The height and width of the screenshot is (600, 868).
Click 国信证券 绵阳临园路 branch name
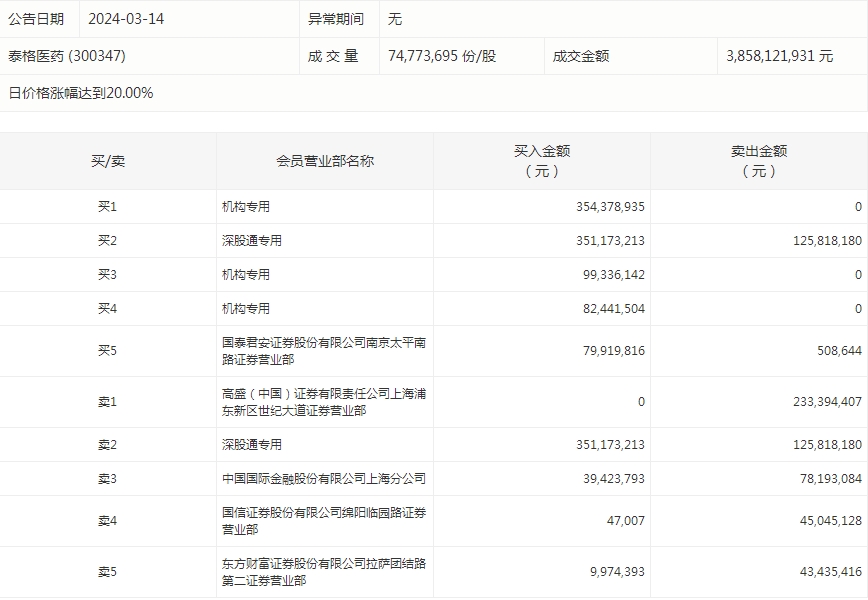[x=324, y=521]
